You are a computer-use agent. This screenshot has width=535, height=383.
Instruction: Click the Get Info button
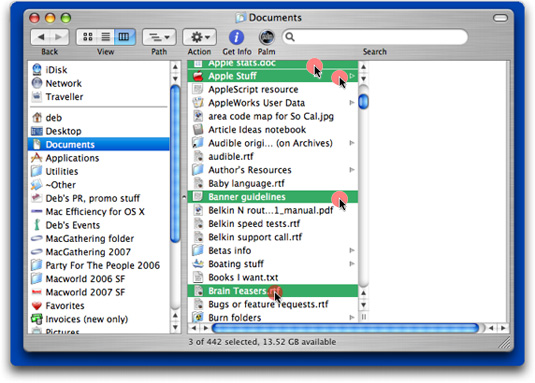tap(236, 37)
